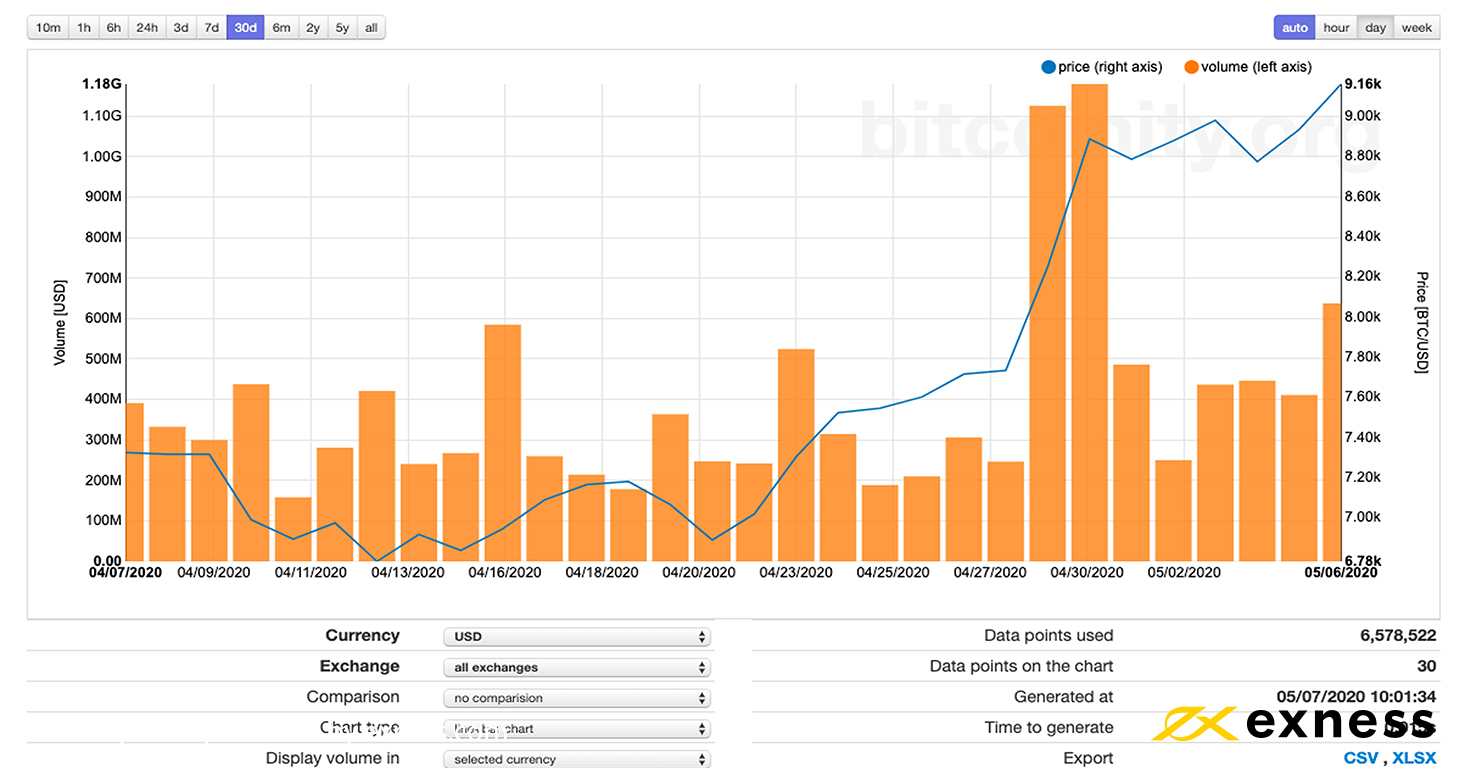The width and height of the screenshot is (1463, 768).
Task: Click the Generated at label
Action: click(x=1063, y=697)
